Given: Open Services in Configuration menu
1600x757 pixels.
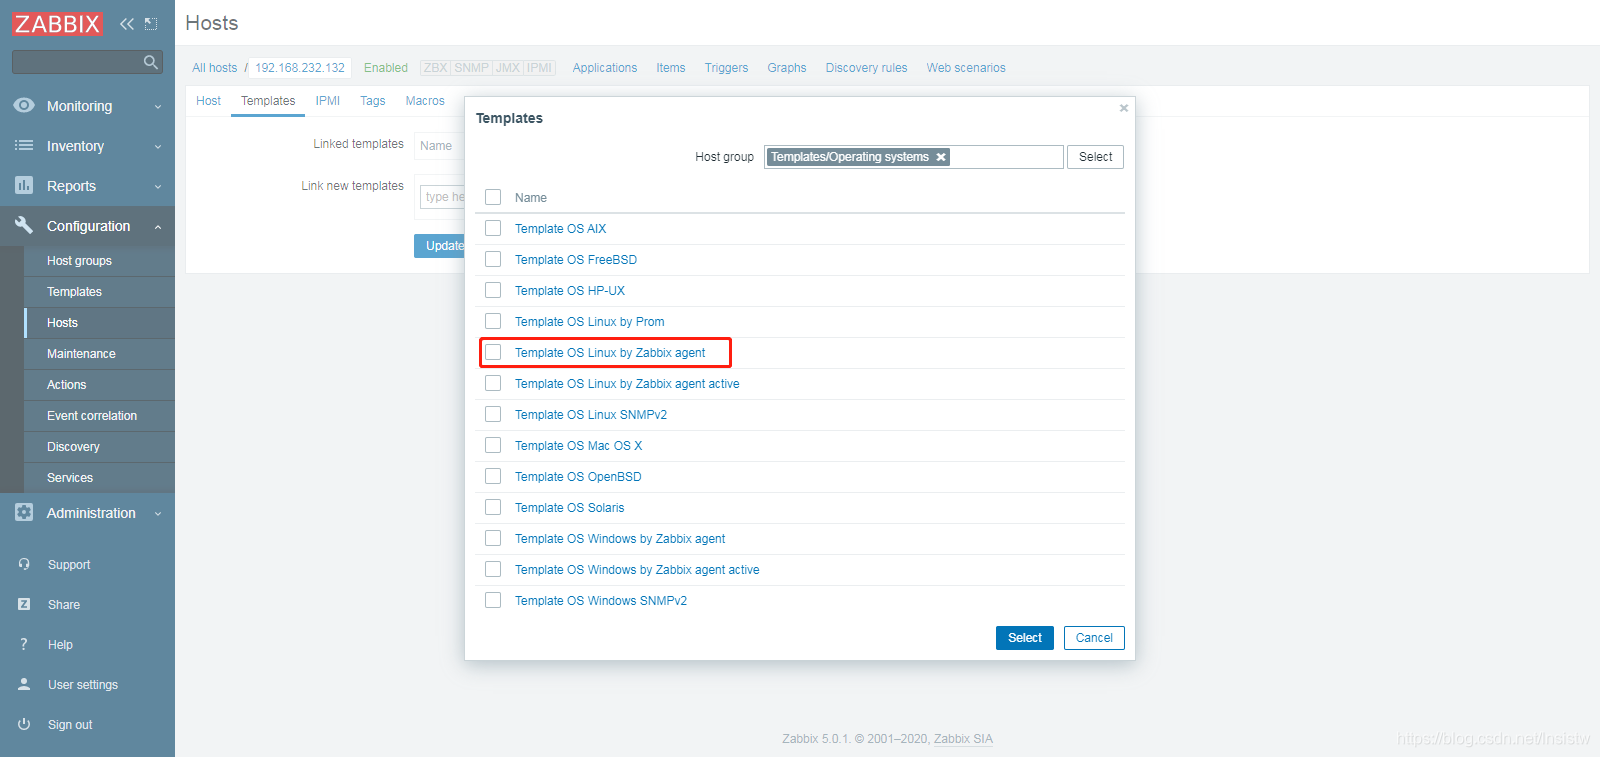Looking at the screenshot, I should point(70,478).
